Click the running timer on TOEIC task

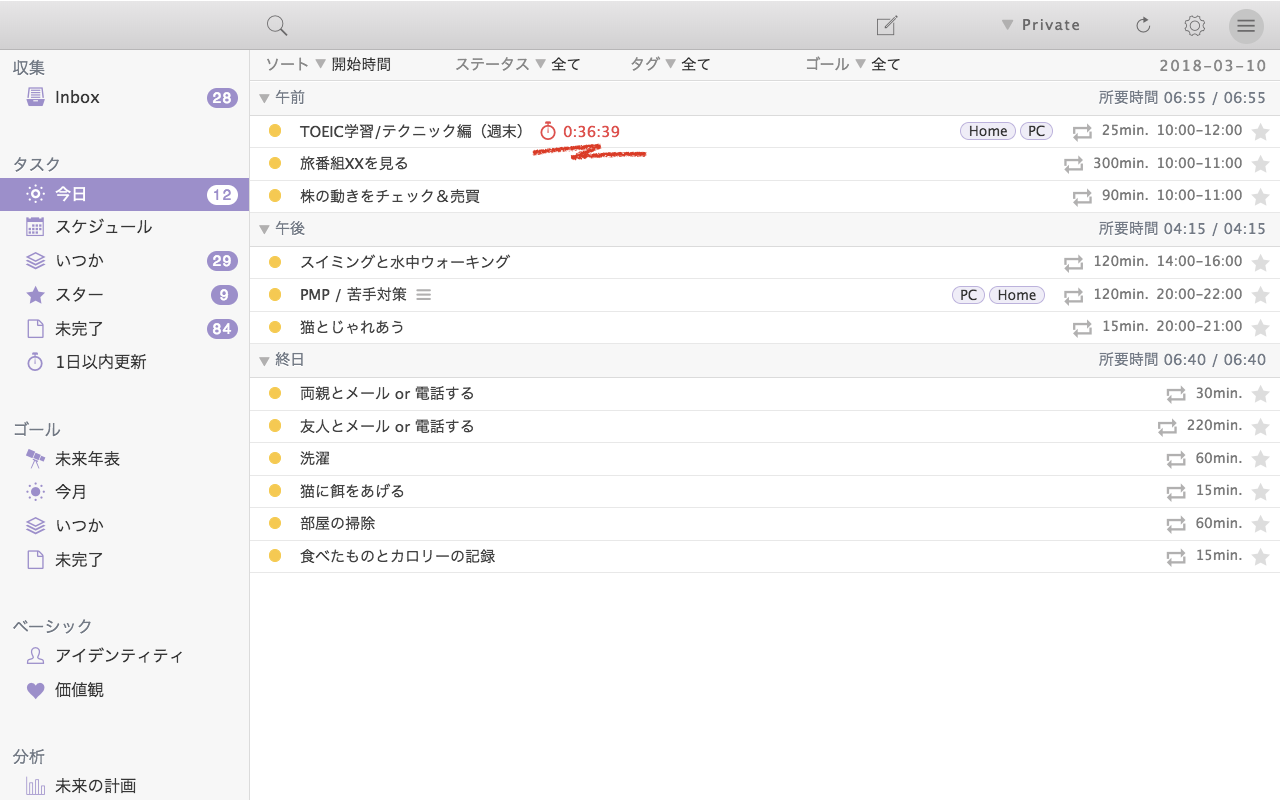tap(580, 131)
